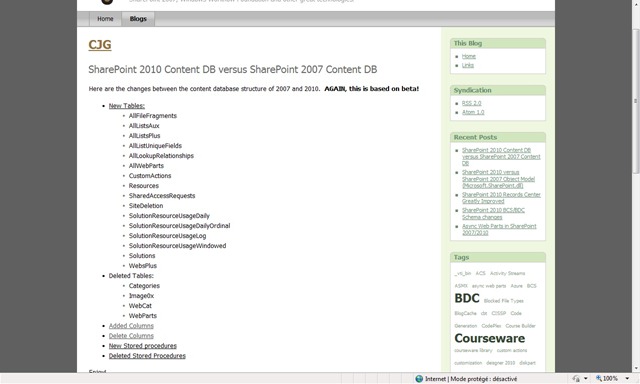Click the ASMX tag

tap(461, 286)
